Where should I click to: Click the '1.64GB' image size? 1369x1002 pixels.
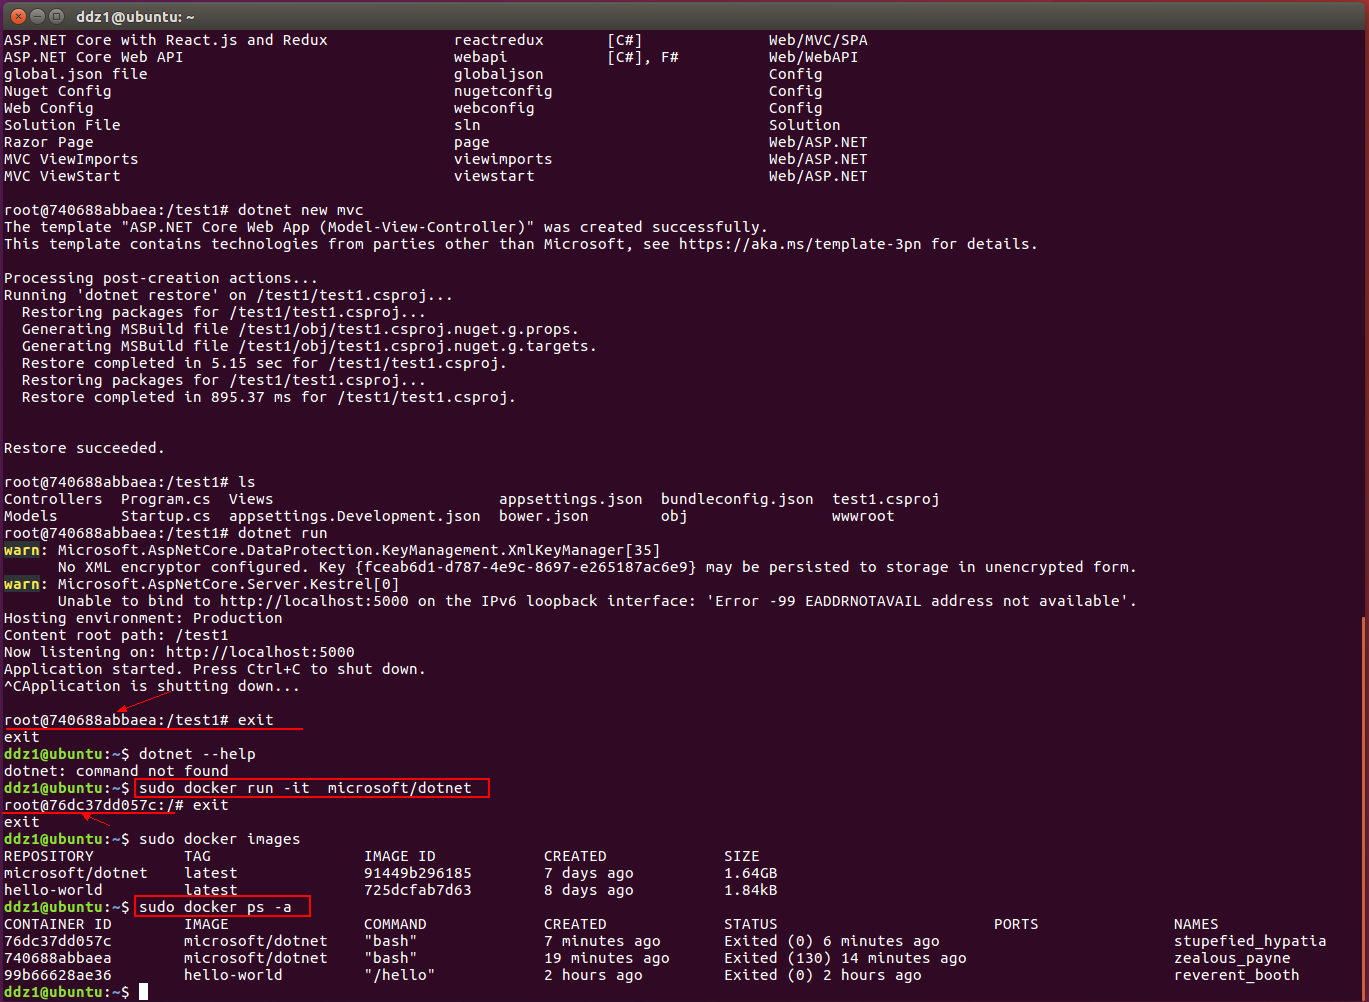[x=751, y=873]
